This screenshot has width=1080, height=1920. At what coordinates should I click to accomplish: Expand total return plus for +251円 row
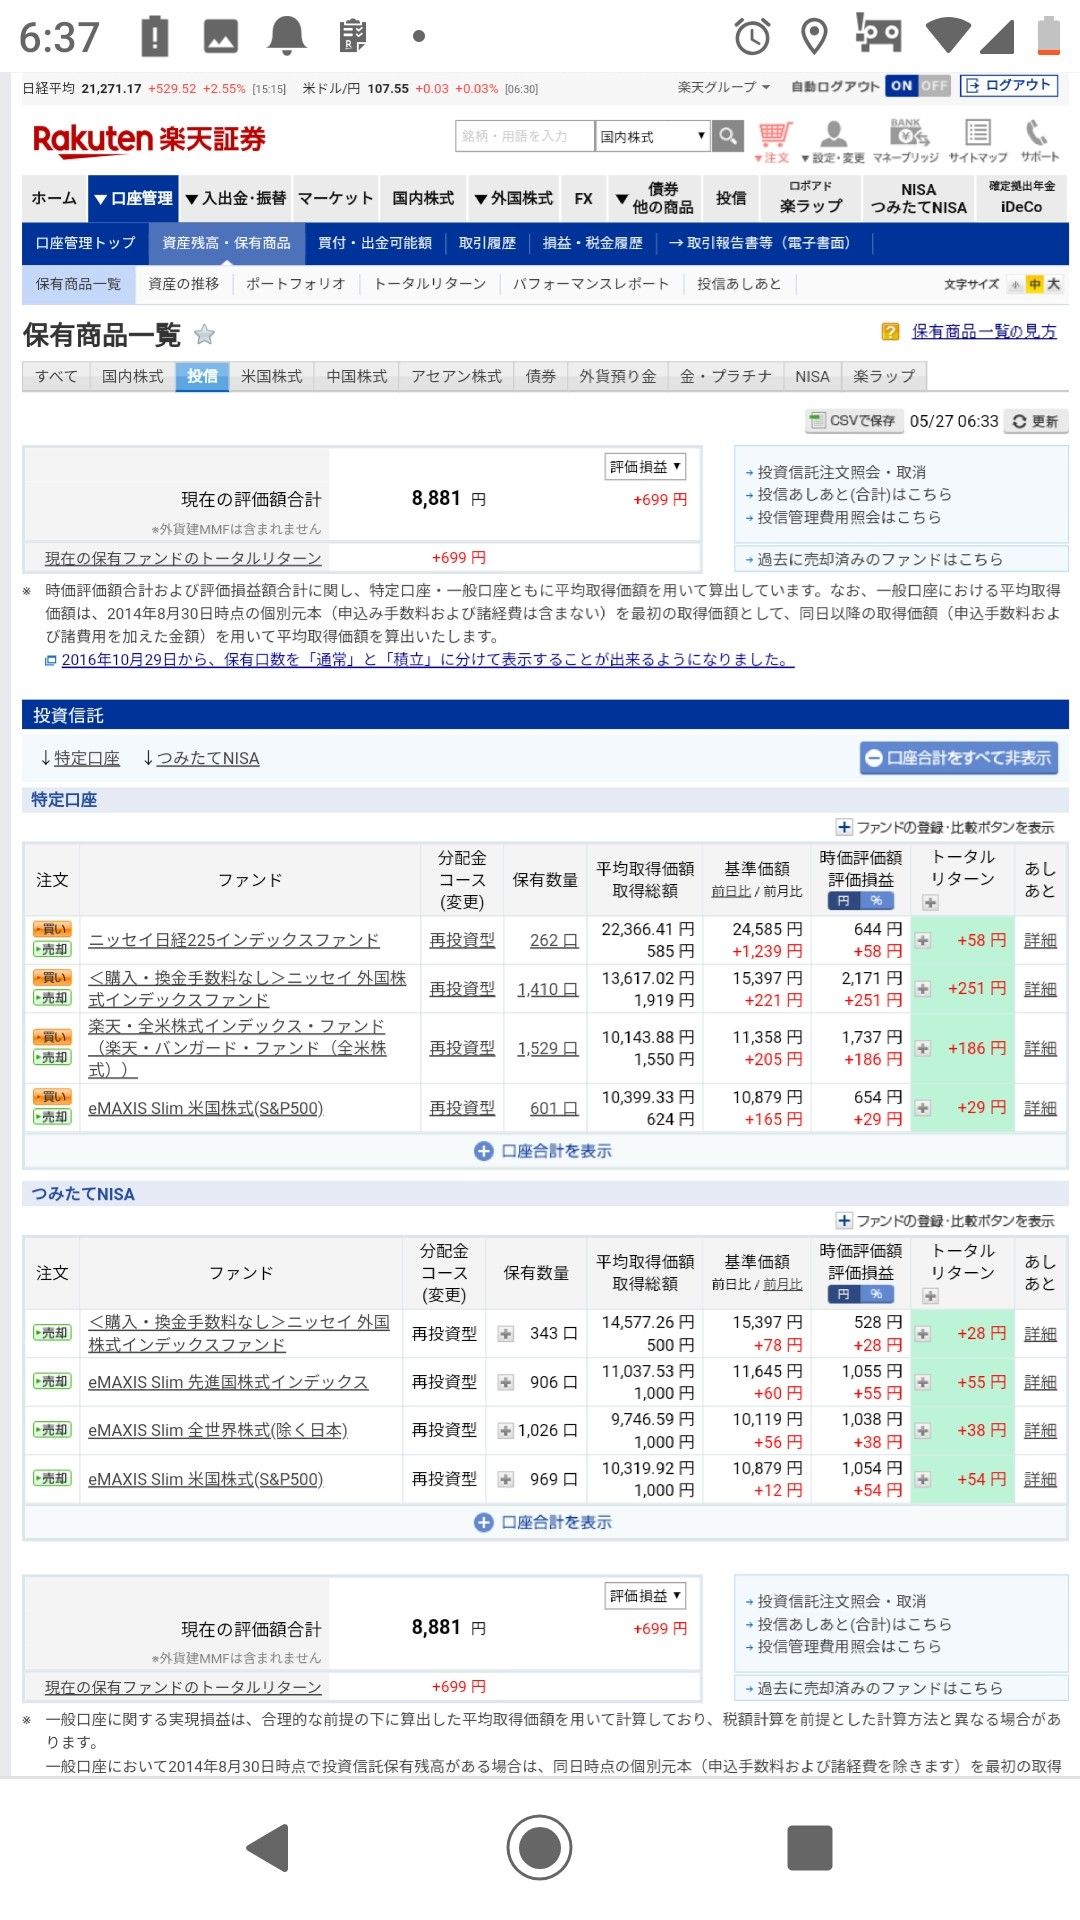pos(922,988)
